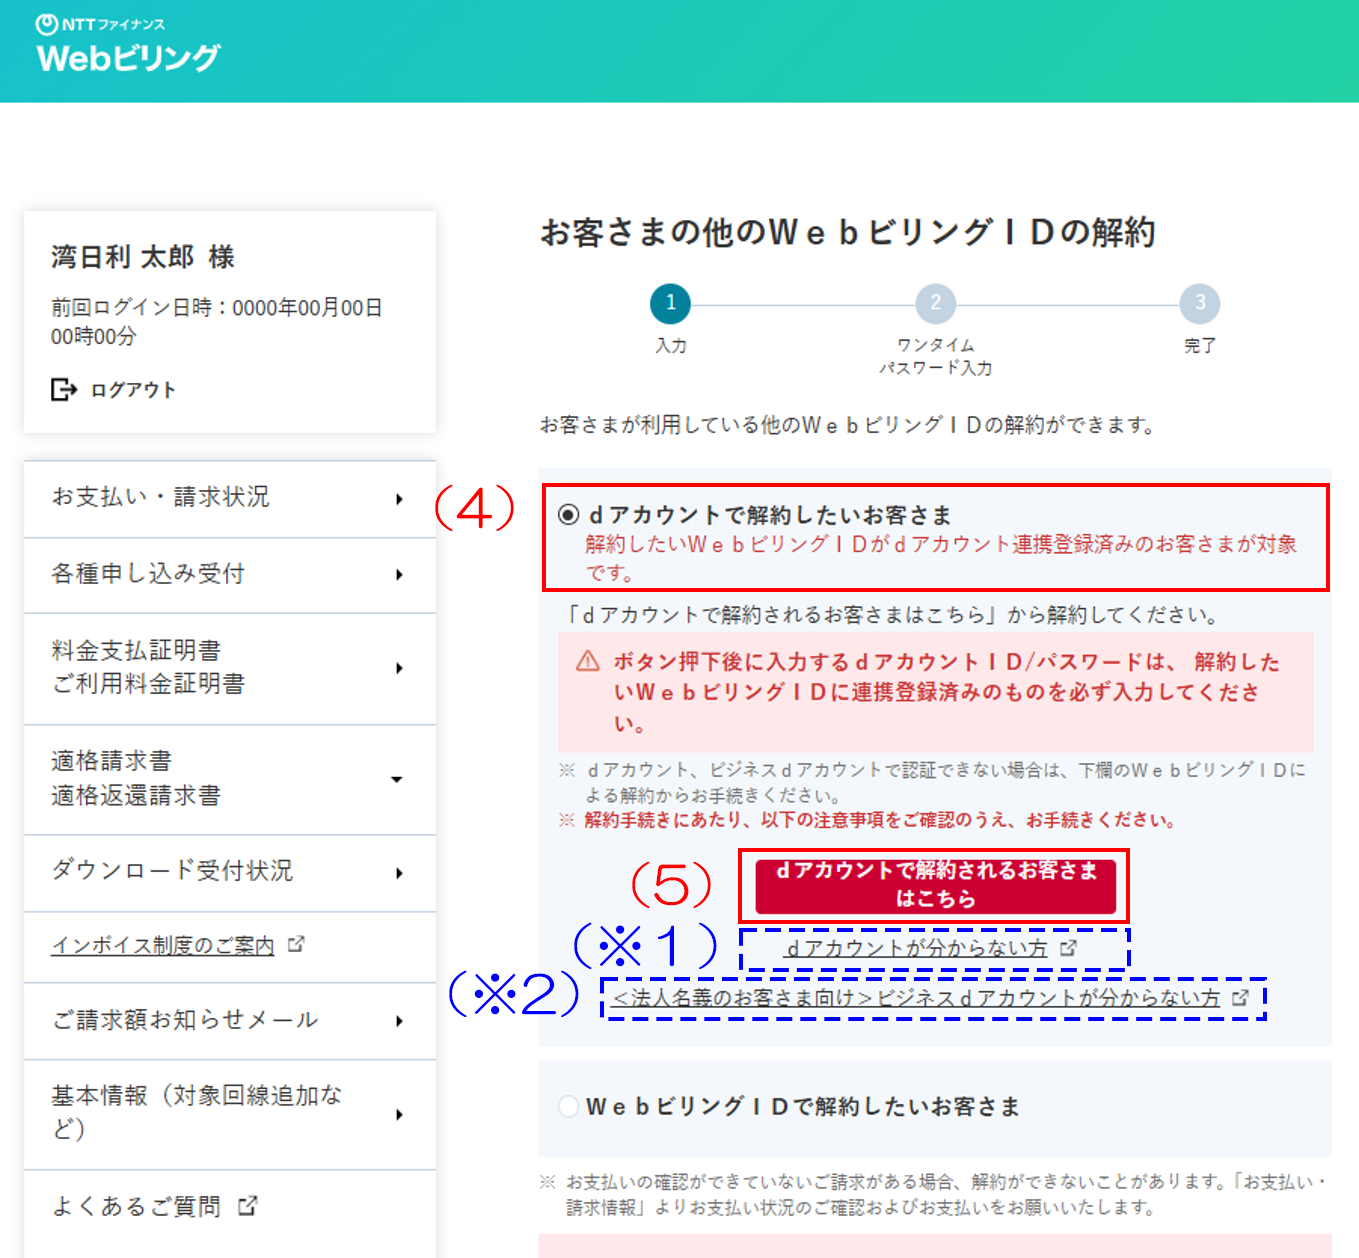Open the お支払い・請求状況 menu item
This screenshot has height=1258, width=1359.
click(x=230, y=498)
